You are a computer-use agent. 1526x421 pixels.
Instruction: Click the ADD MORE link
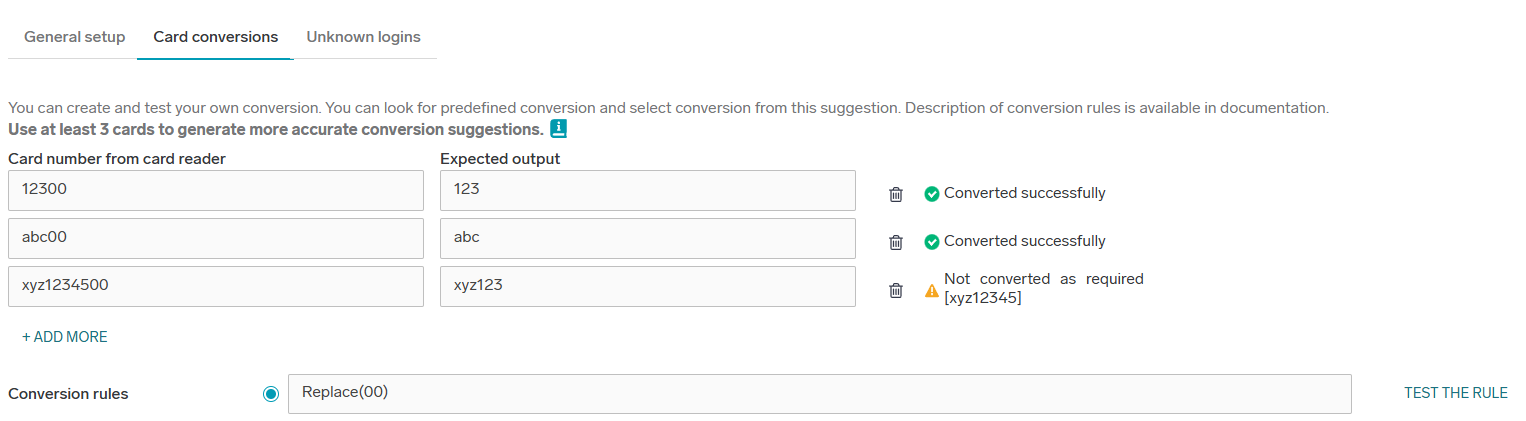click(65, 337)
